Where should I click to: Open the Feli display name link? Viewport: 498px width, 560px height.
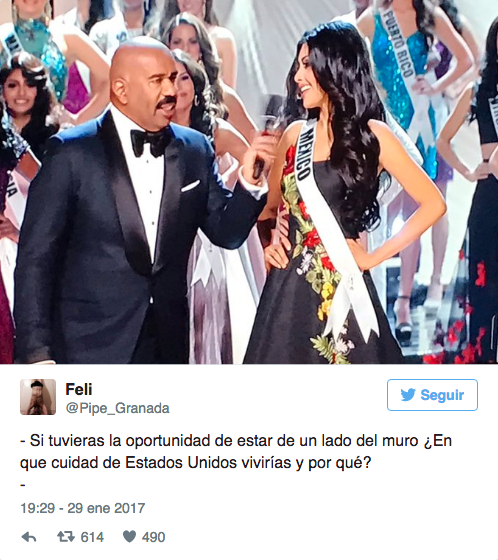[x=79, y=389]
